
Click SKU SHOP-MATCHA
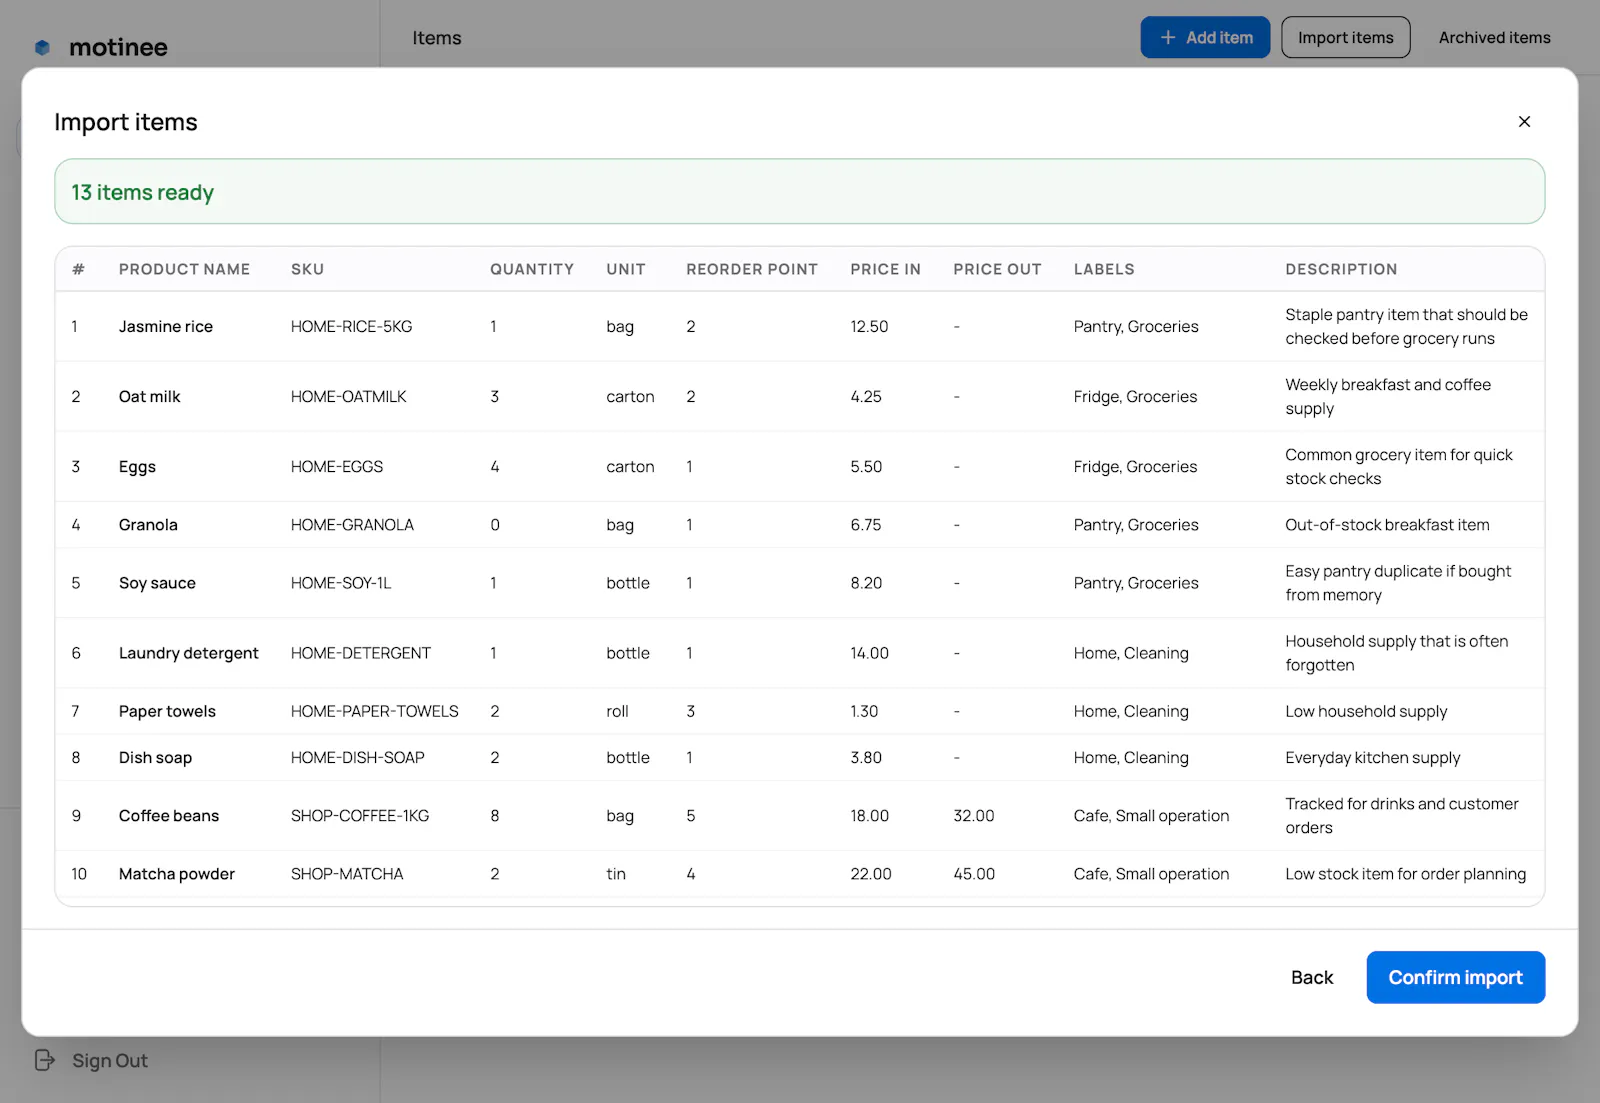[x=347, y=874]
